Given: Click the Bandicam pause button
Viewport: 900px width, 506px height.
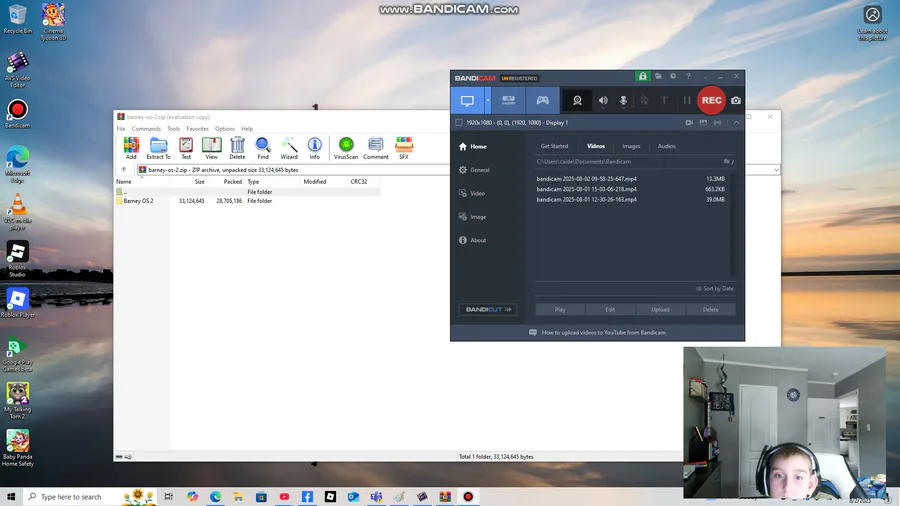Looking at the screenshot, I should coord(686,100).
